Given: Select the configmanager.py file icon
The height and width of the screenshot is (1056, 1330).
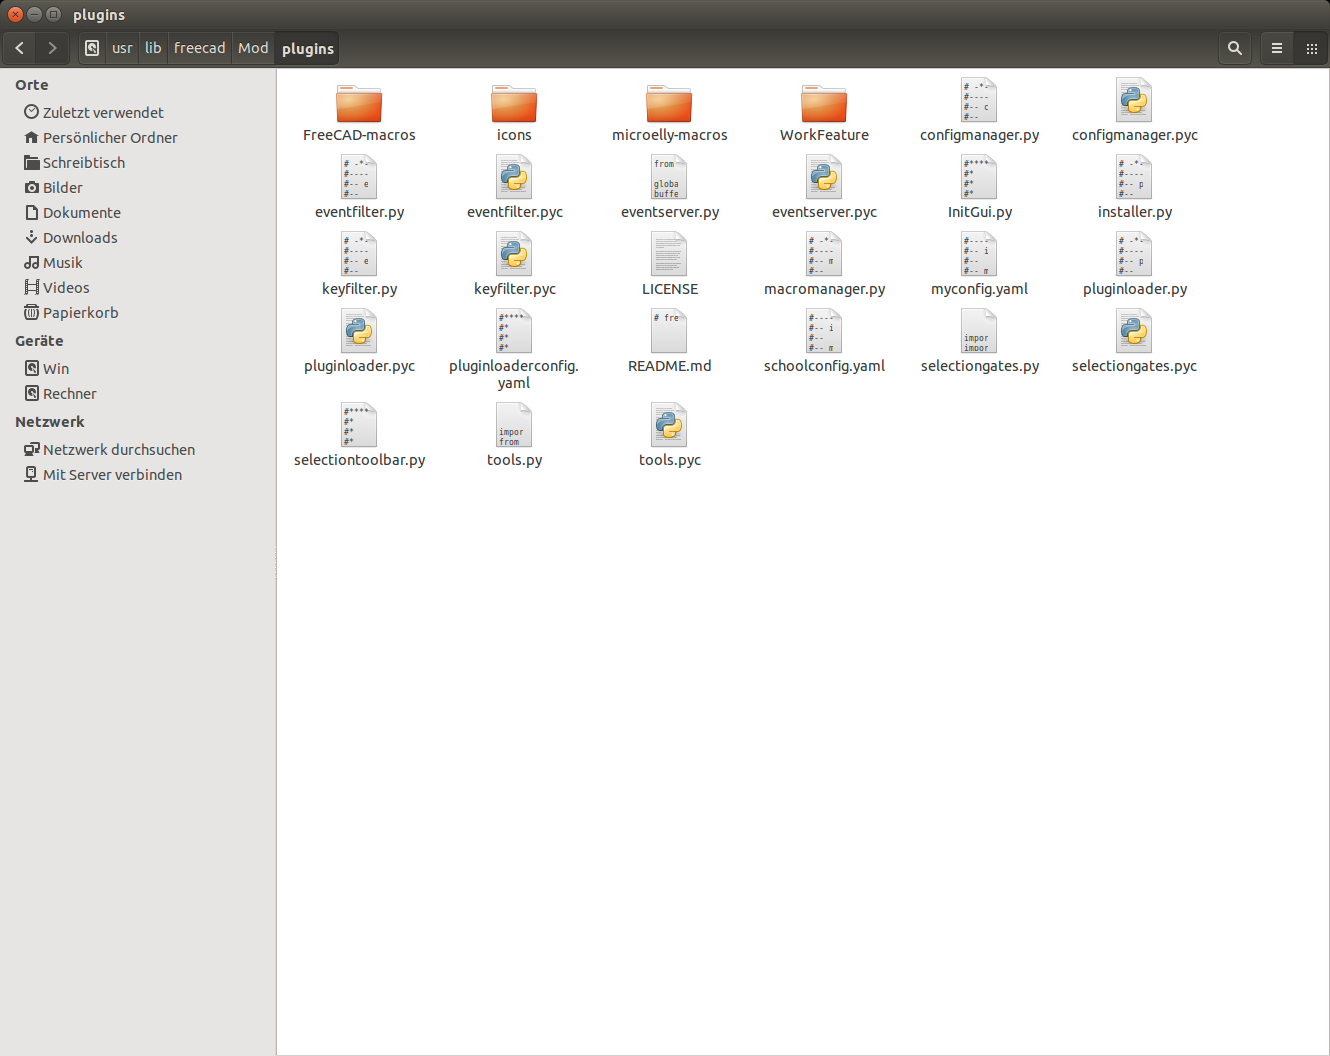Looking at the screenshot, I should [x=979, y=100].
